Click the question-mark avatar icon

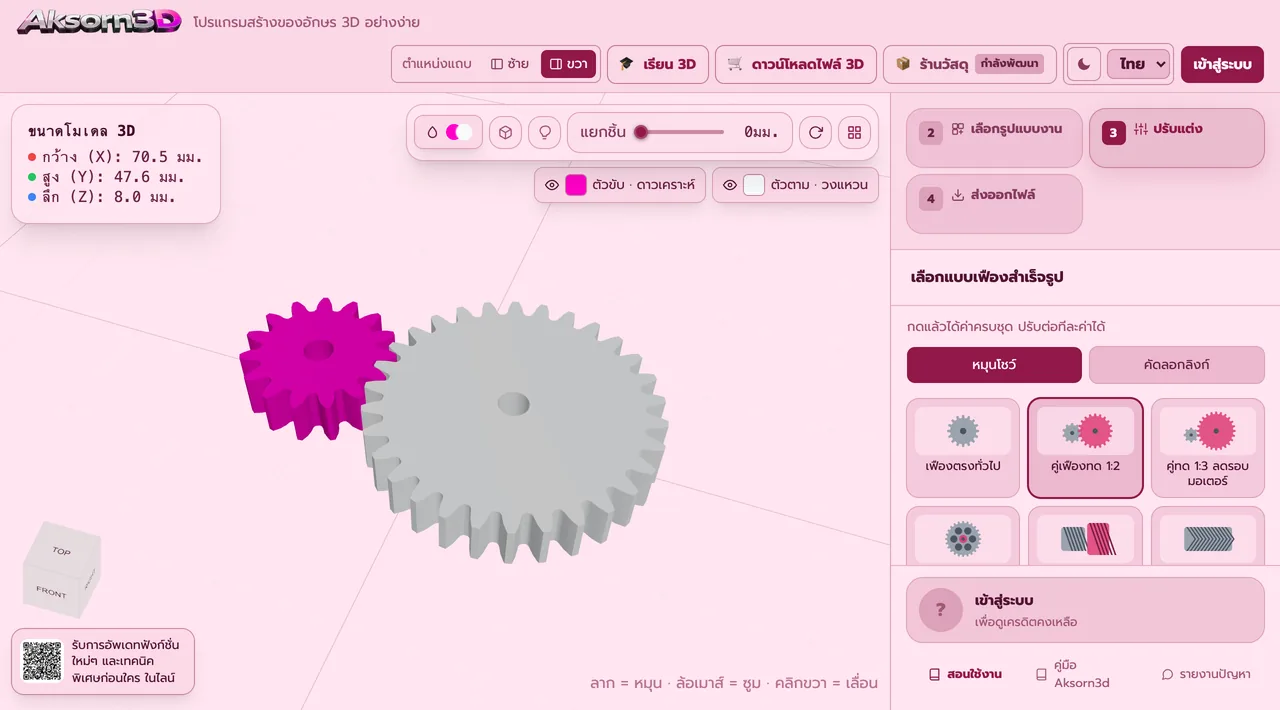click(941, 610)
